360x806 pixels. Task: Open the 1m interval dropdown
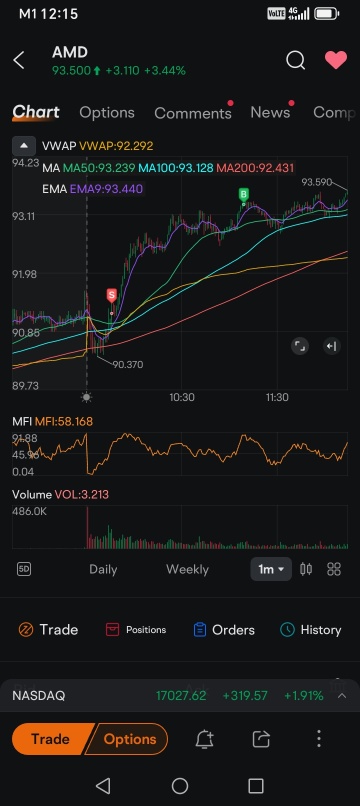pos(271,569)
